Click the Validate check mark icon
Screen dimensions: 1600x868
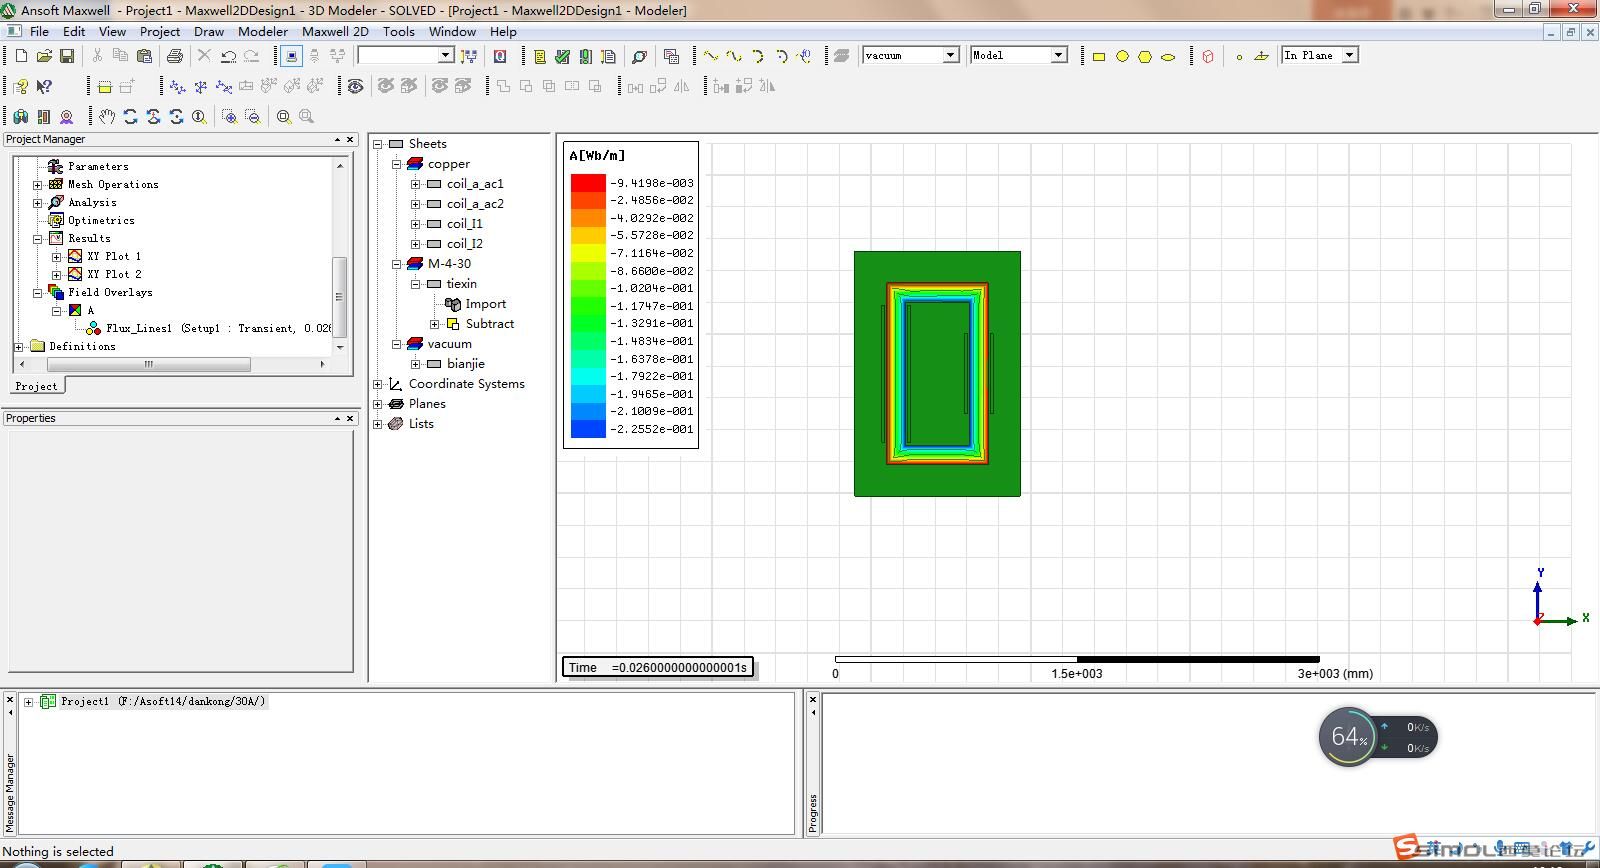(562, 56)
